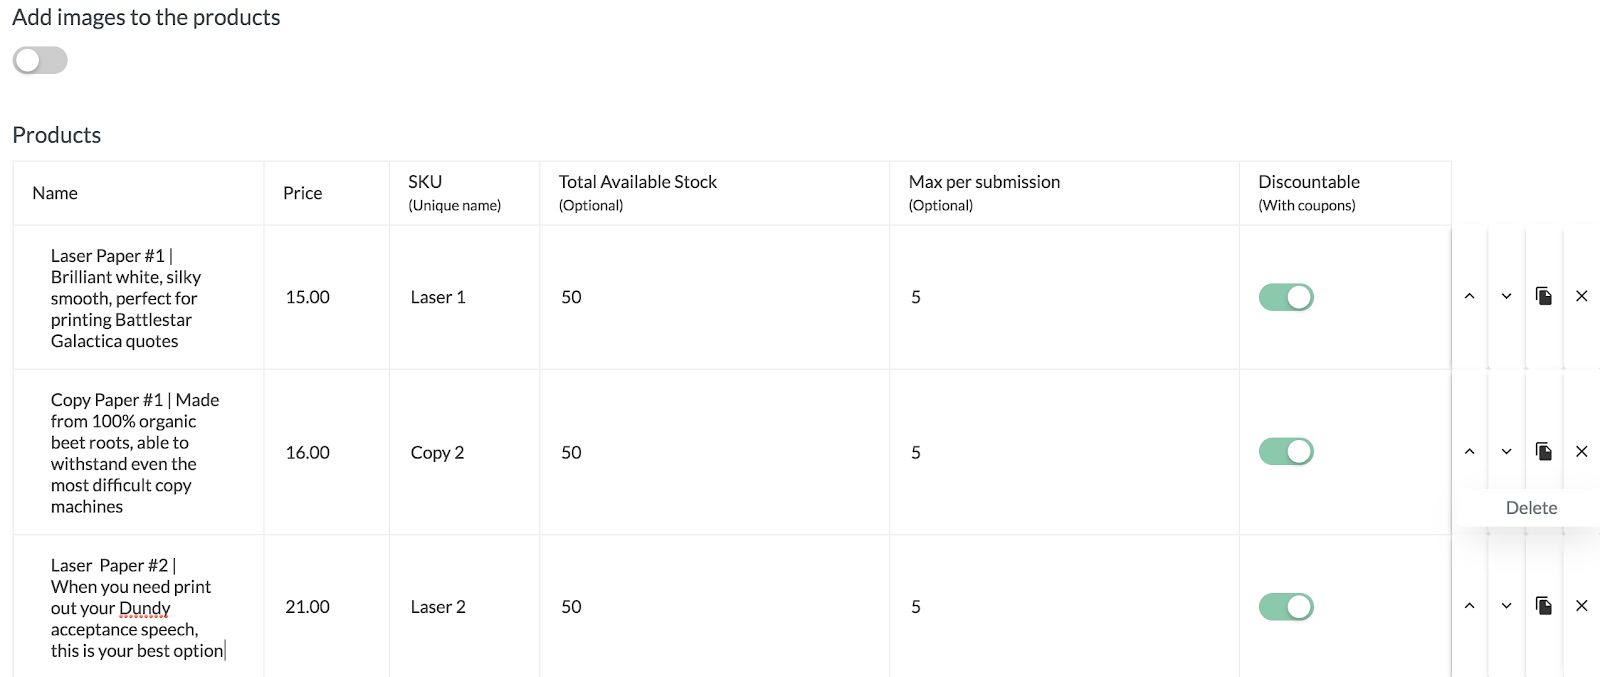
Task: Move Laser 2 row up
Action: 1469,605
